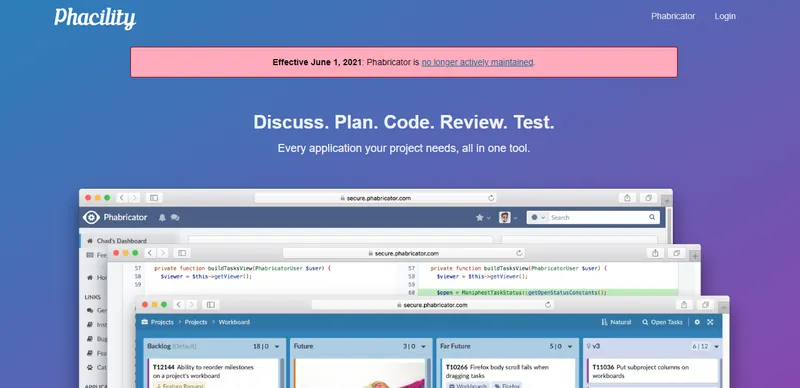Open task T12144 card in Backlog

[213, 373]
